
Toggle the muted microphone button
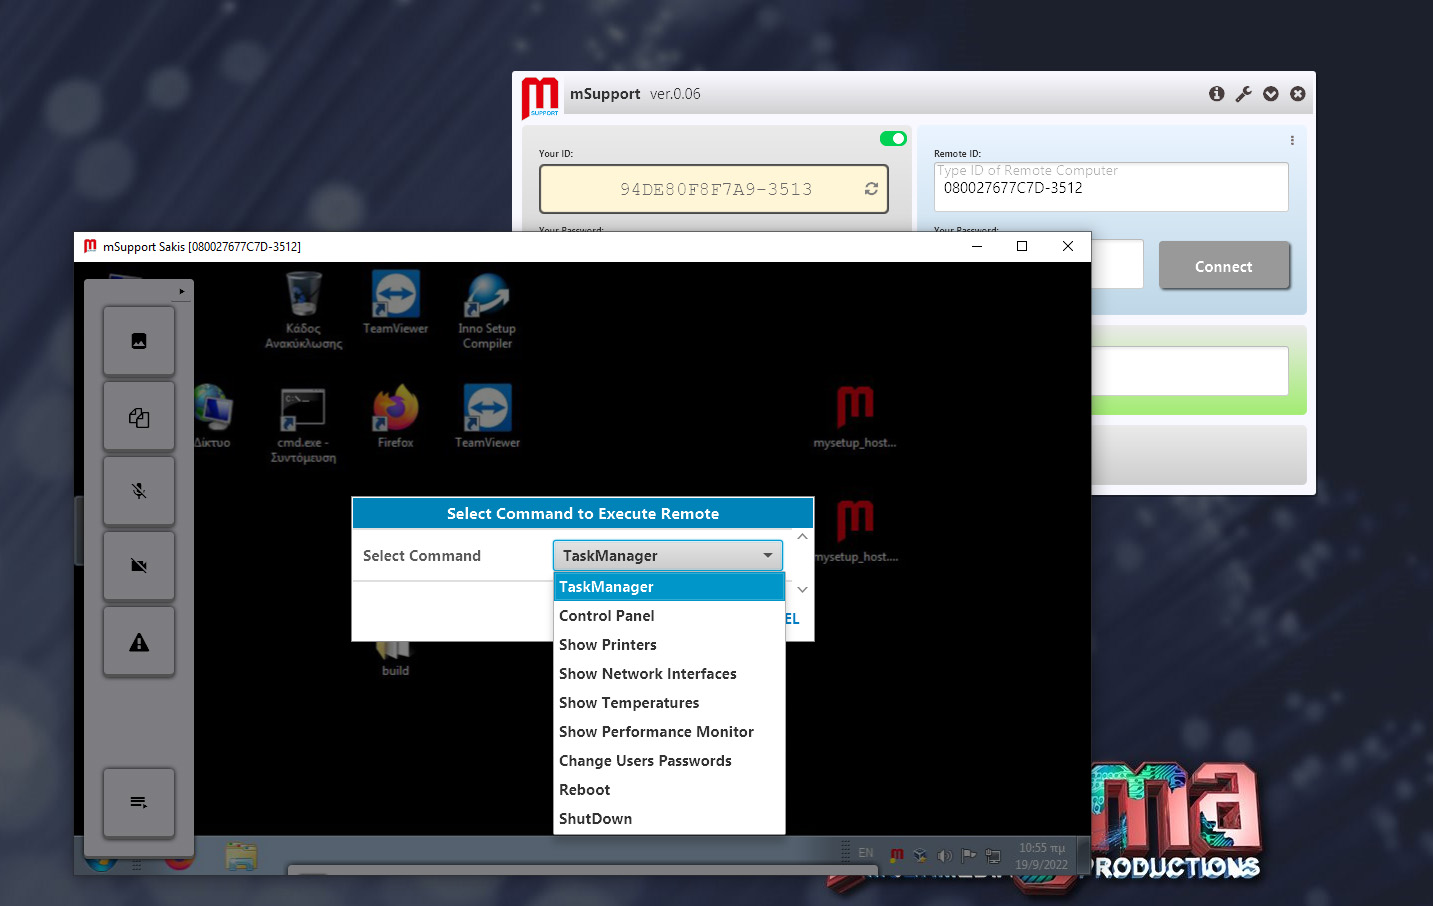[x=139, y=491]
